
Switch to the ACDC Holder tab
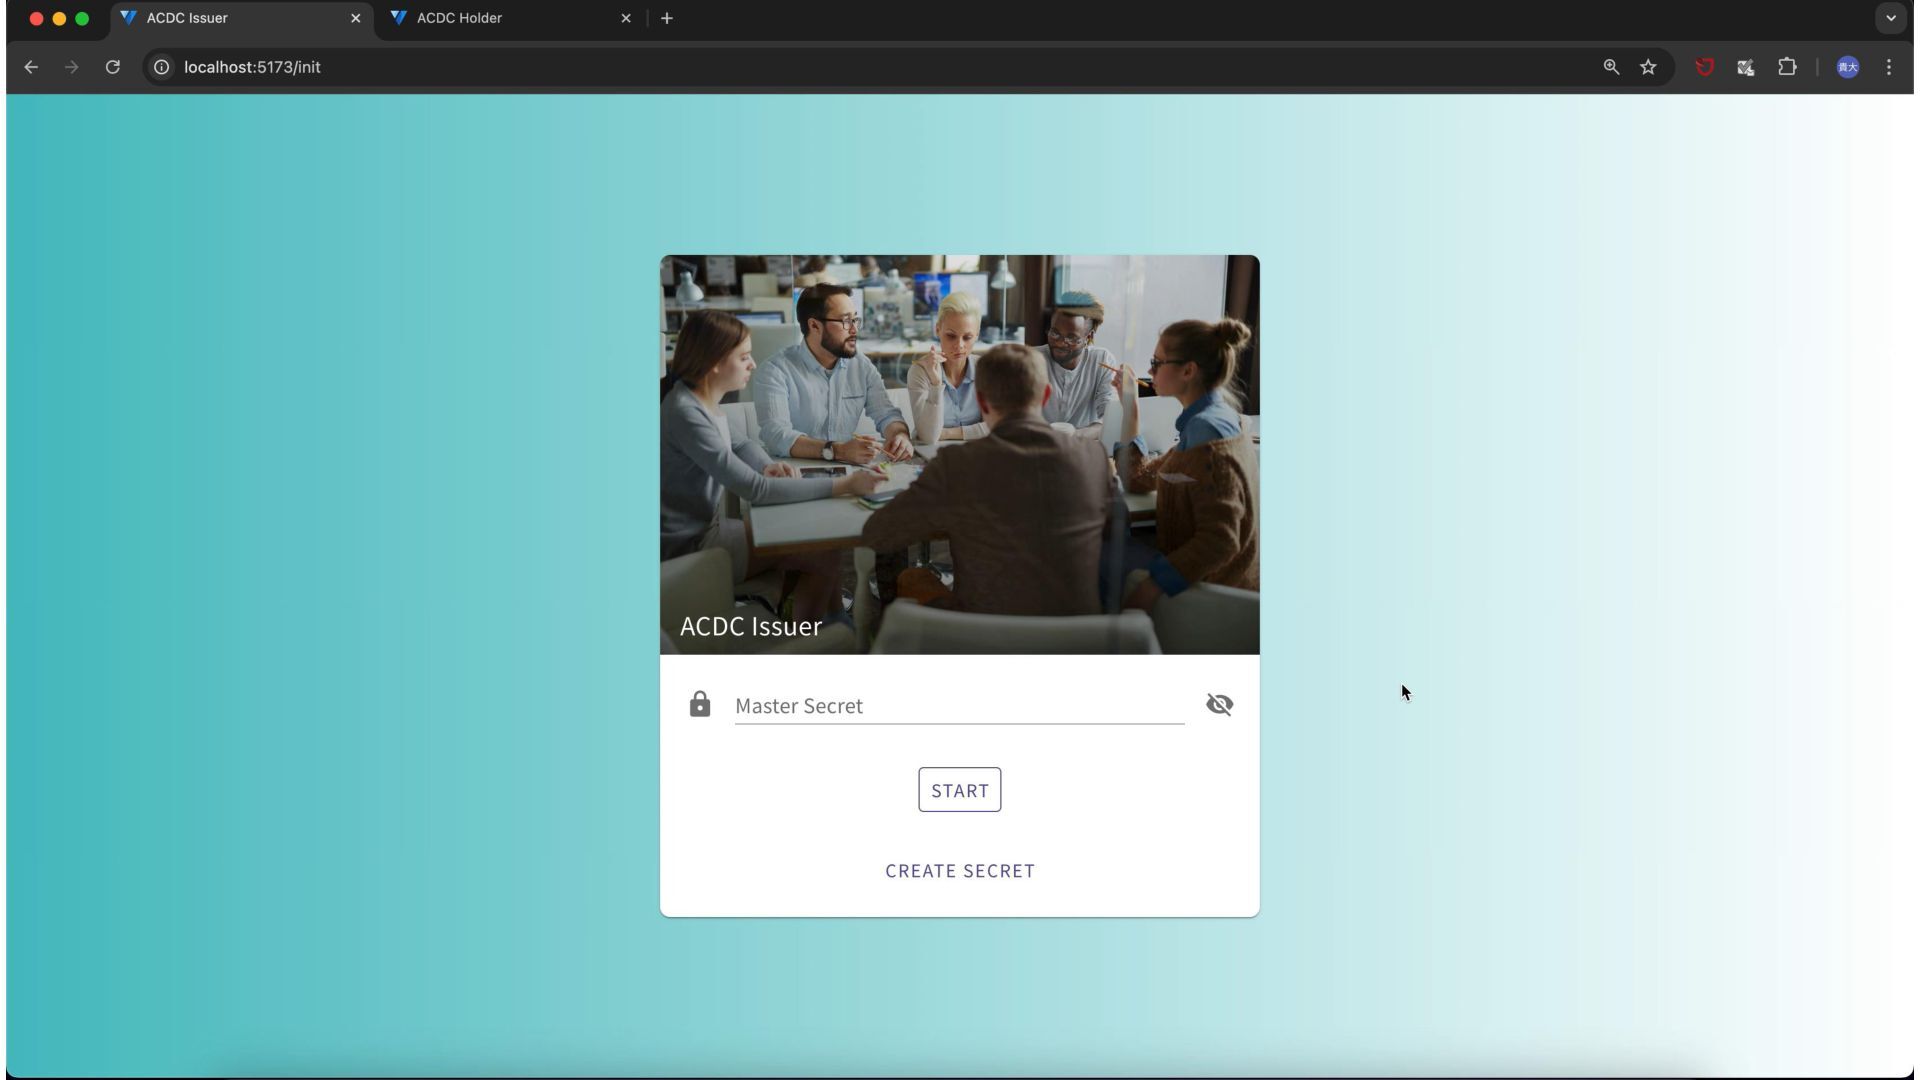coord(500,18)
